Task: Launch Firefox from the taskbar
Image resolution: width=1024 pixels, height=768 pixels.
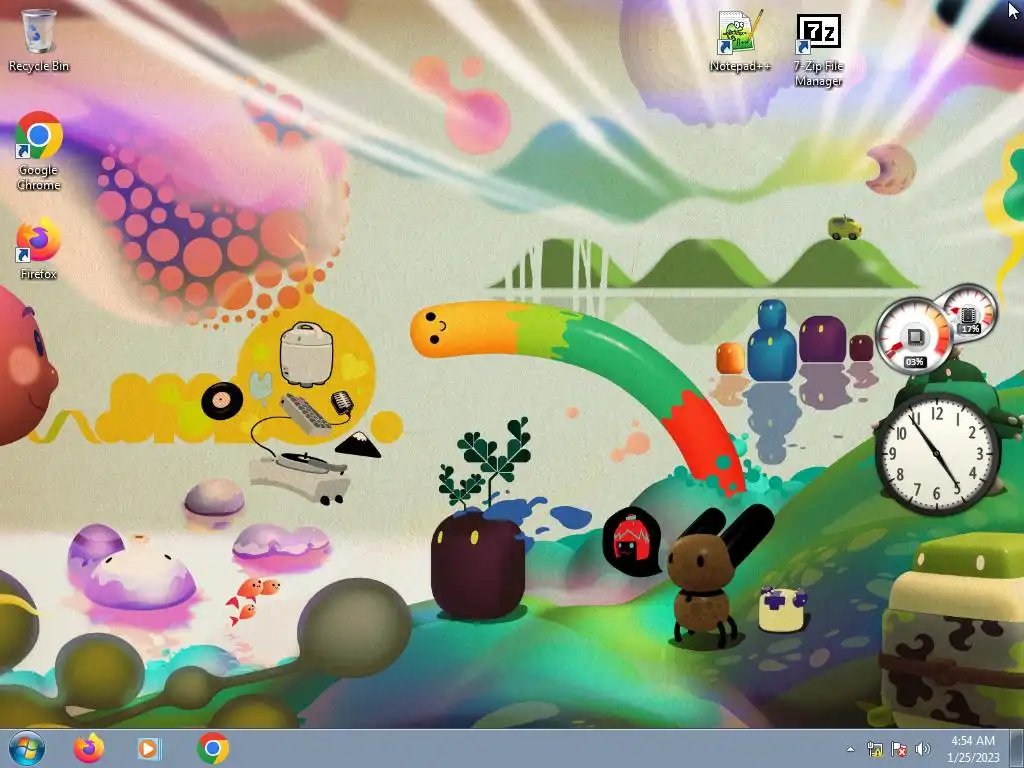Action: point(89,748)
